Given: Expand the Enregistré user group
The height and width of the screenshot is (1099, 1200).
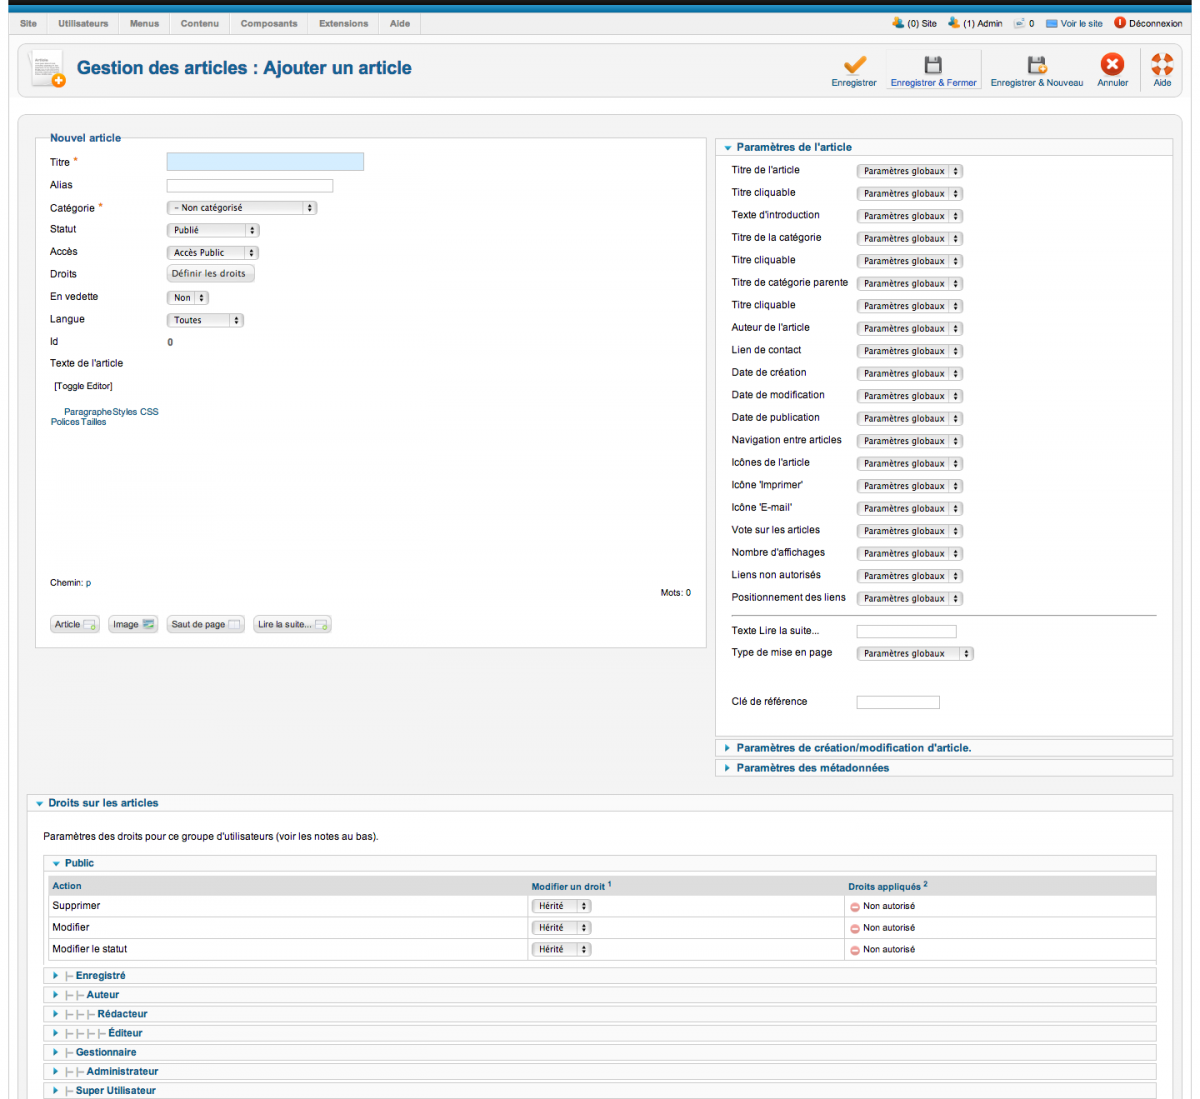Looking at the screenshot, I should tap(100, 975).
